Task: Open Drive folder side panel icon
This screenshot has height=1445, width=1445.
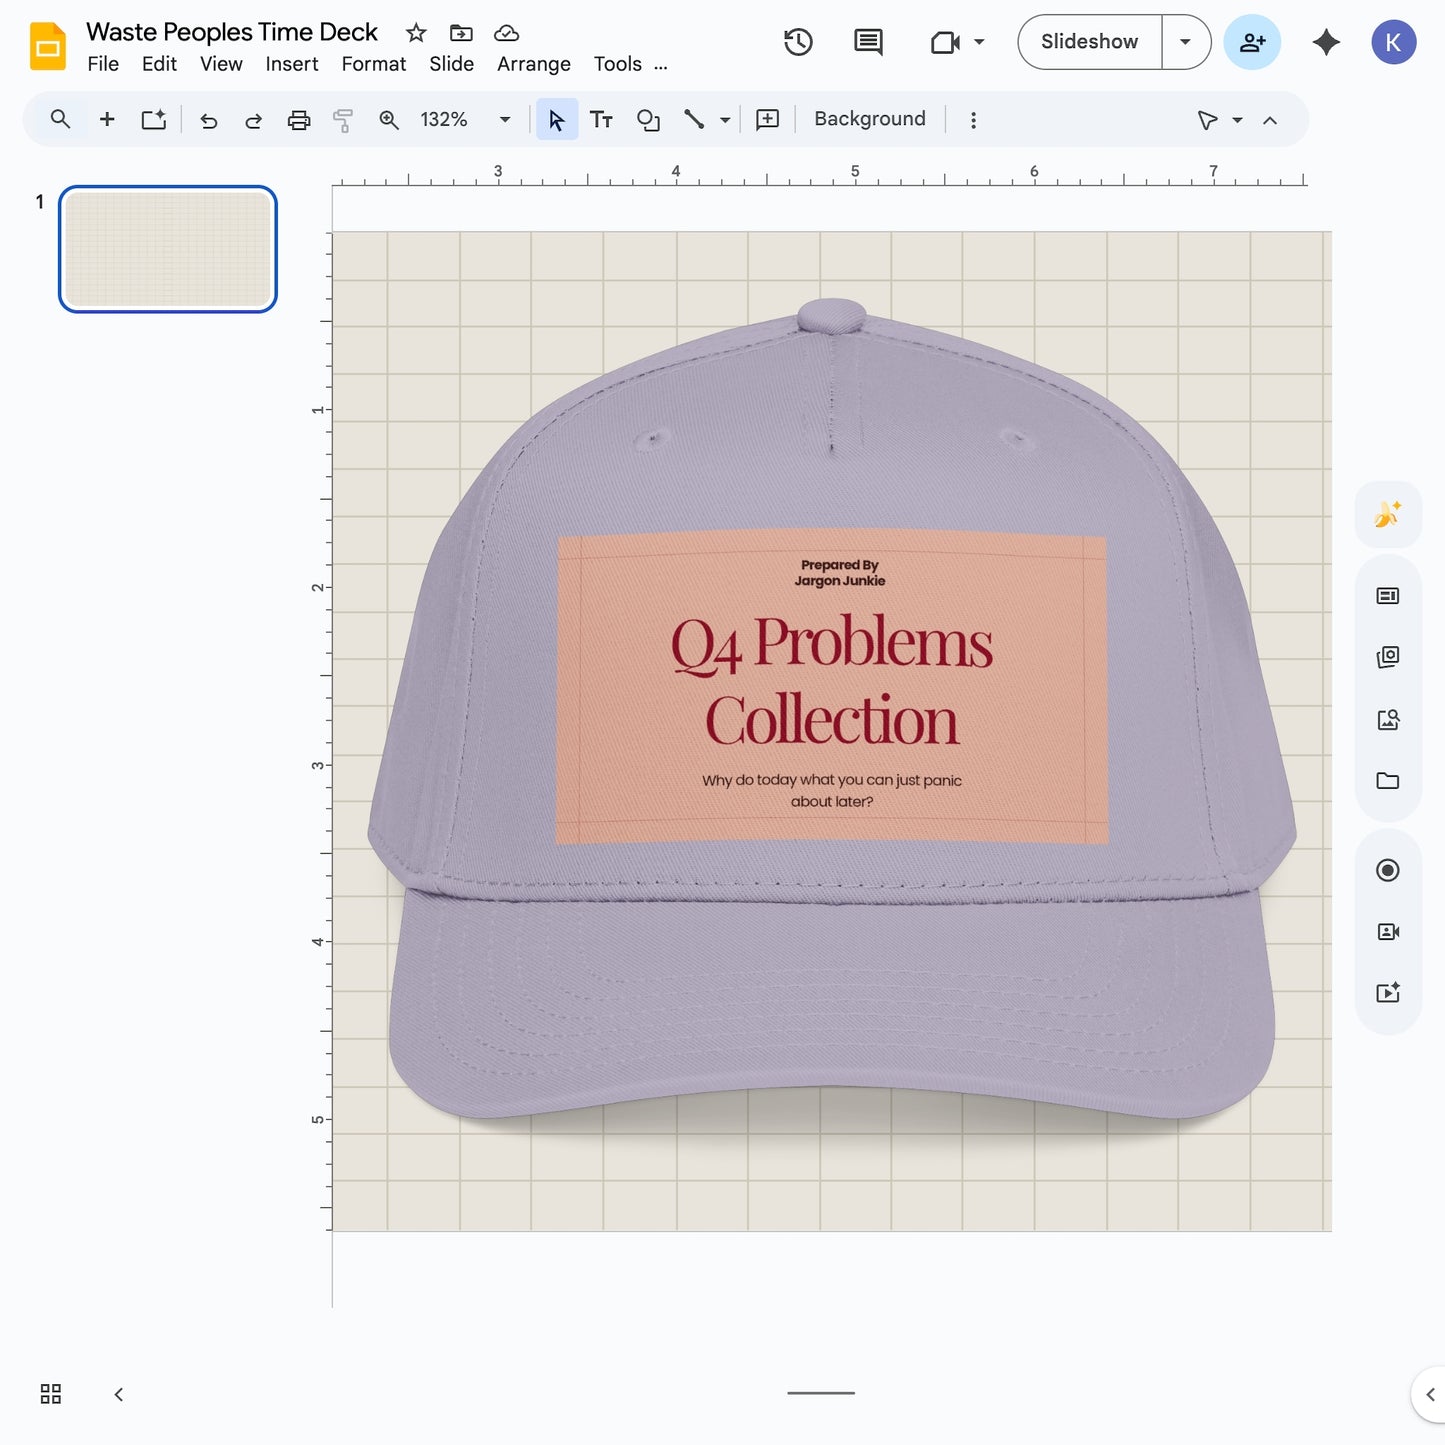Action: pyautogui.click(x=1388, y=780)
